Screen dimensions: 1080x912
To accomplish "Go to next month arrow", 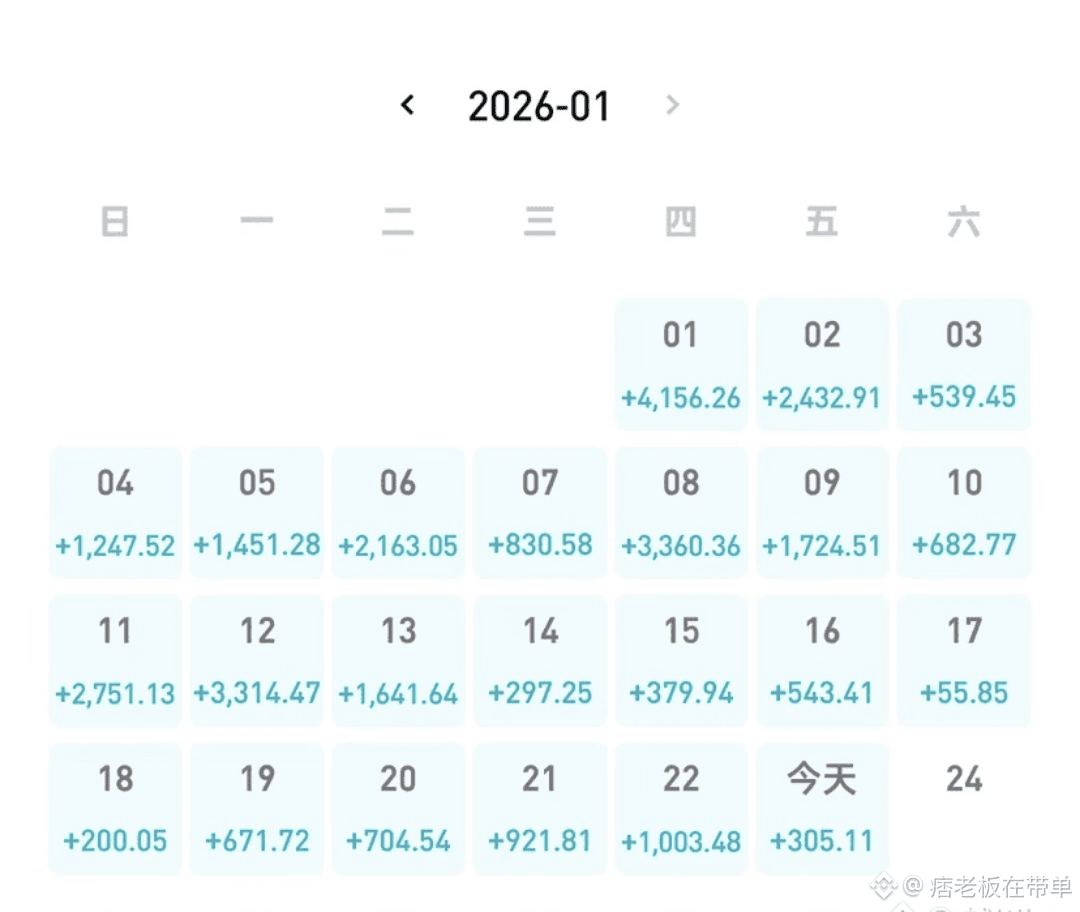I will pyautogui.click(x=672, y=105).
